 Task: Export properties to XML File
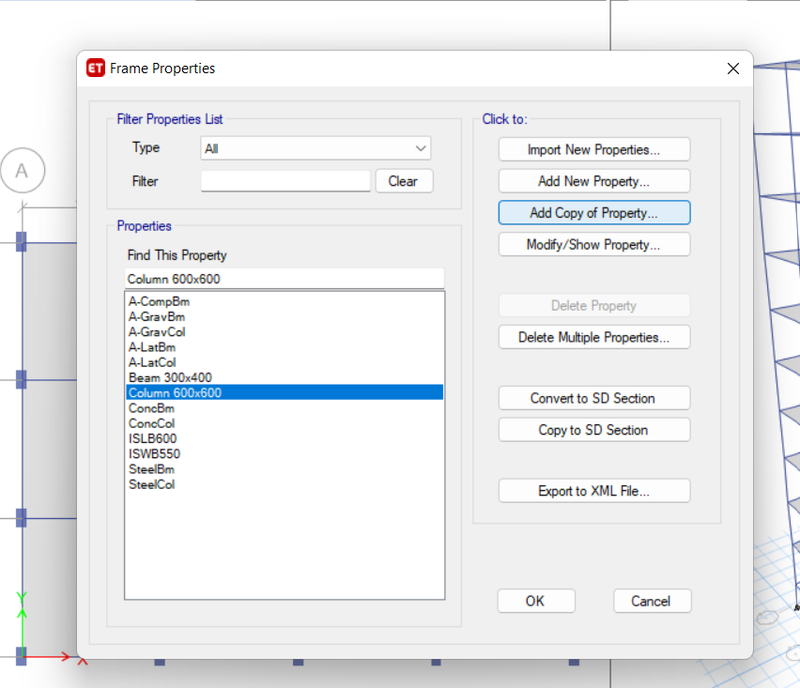tap(594, 491)
